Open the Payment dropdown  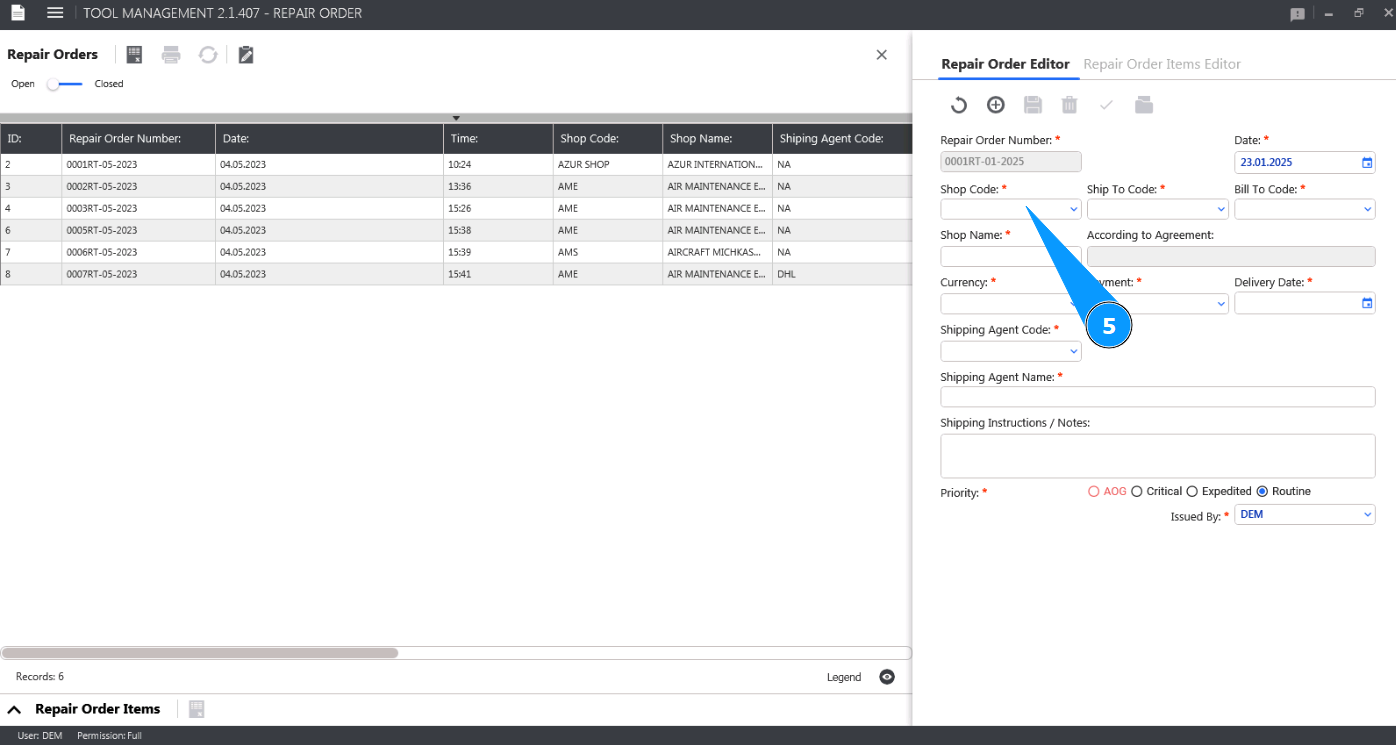pyautogui.click(x=1221, y=303)
